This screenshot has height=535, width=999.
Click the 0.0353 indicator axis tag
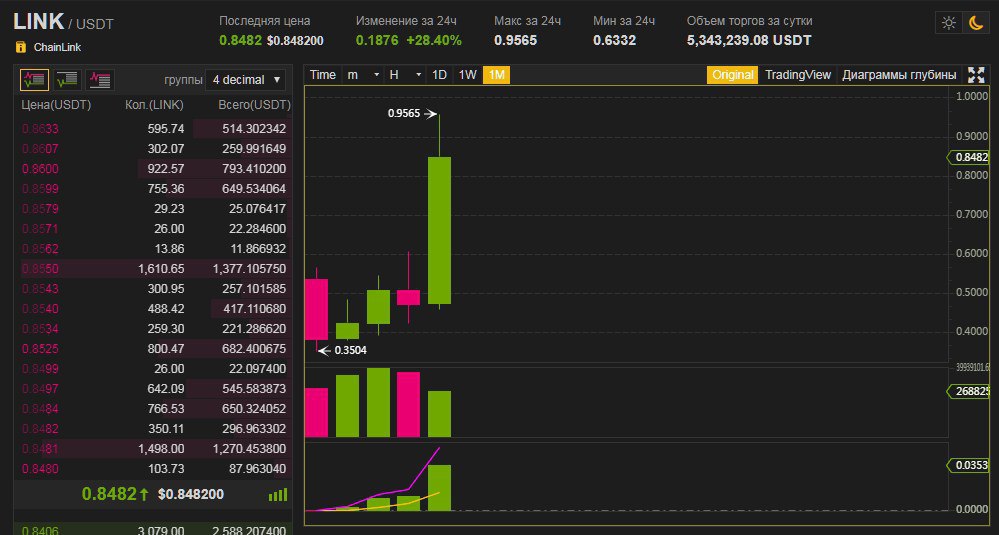point(968,466)
